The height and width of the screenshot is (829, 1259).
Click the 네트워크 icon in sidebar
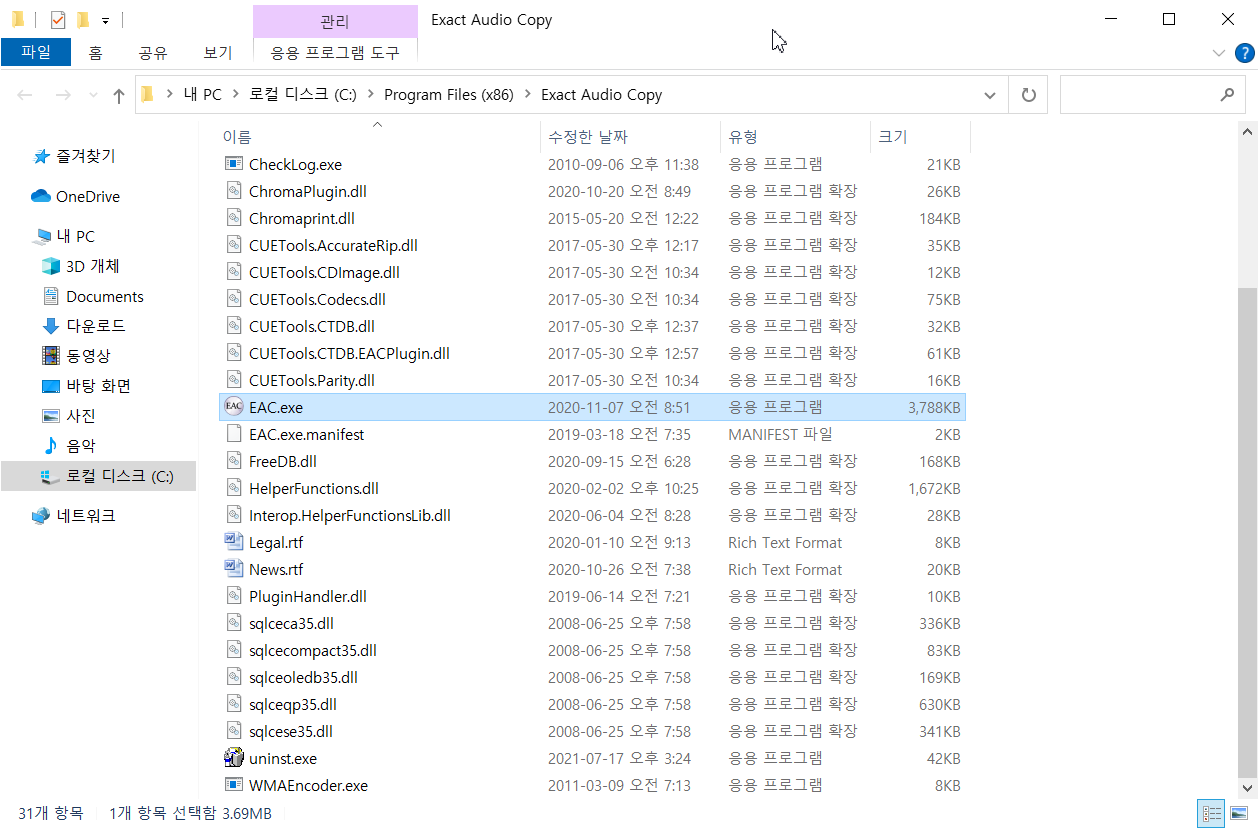pos(41,516)
